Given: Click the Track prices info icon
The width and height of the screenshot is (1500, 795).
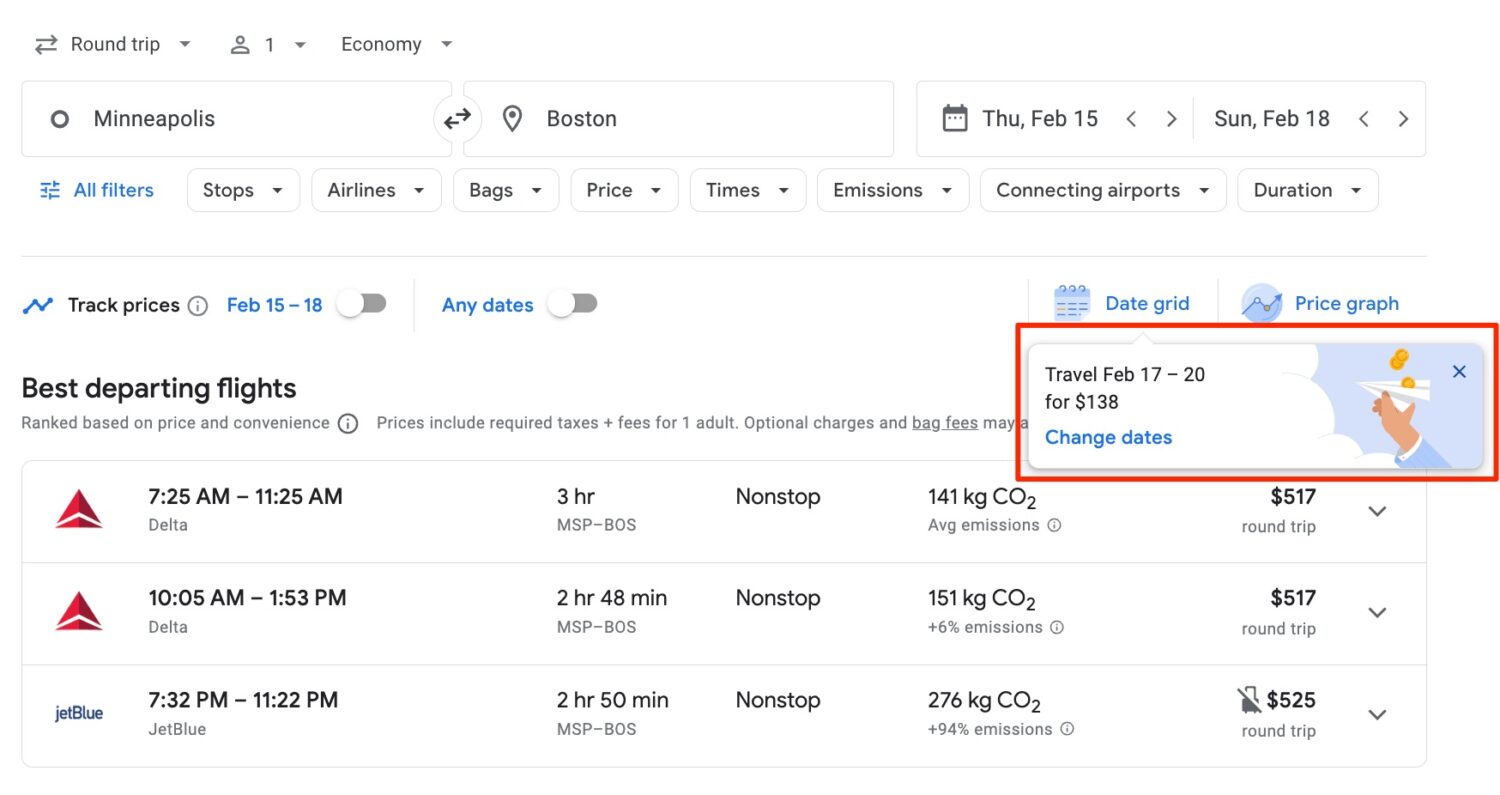Looking at the screenshot, I should tap(198, 305).
